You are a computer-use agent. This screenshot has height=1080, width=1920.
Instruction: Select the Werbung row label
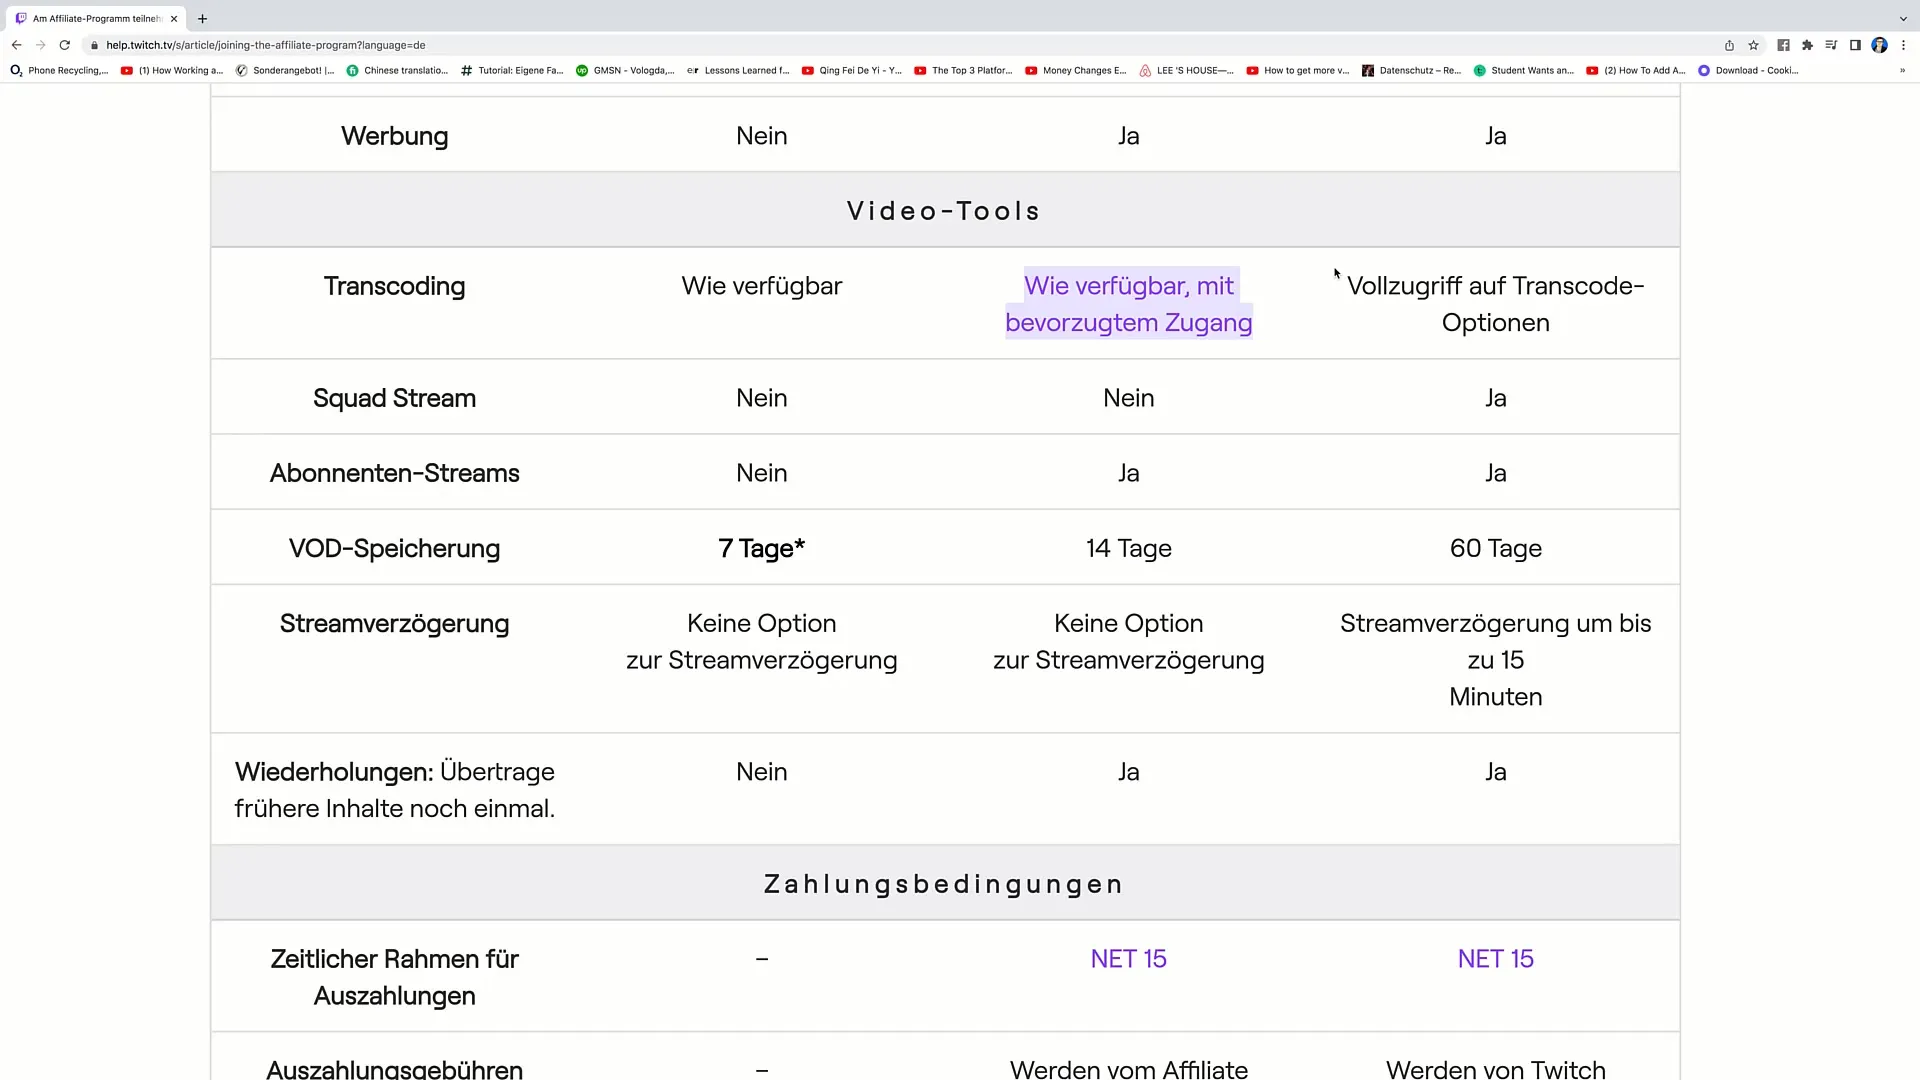(x=394, y=136)
